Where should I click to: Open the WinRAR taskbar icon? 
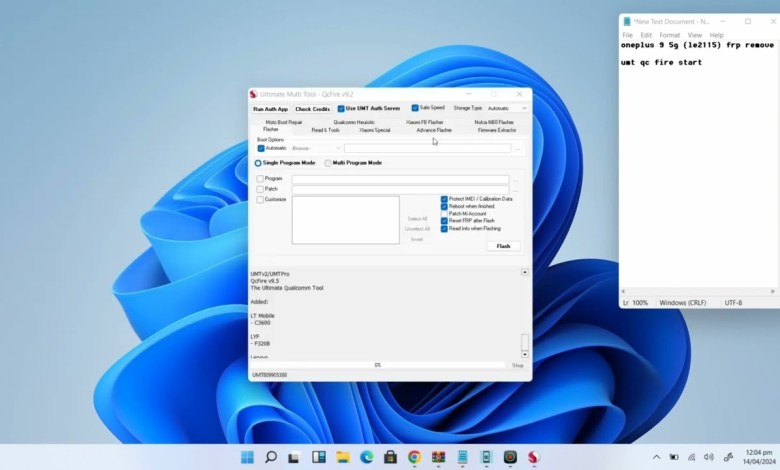438,457
